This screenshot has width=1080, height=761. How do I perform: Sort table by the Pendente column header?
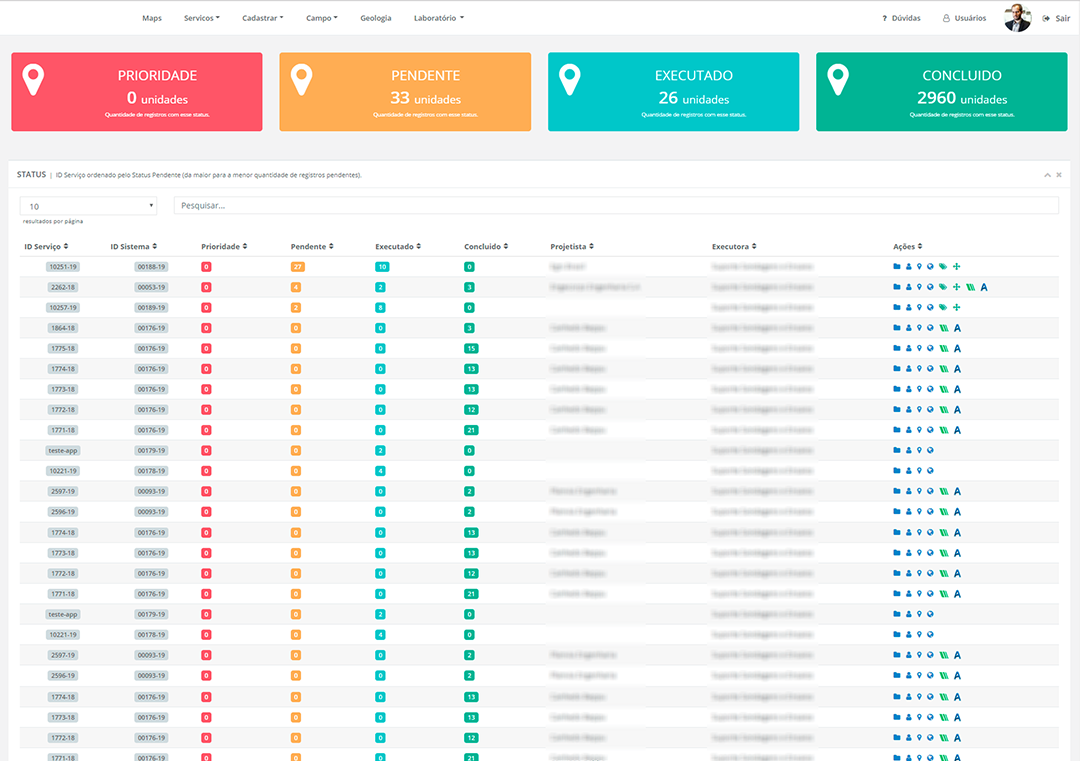(x=311, y=246)
